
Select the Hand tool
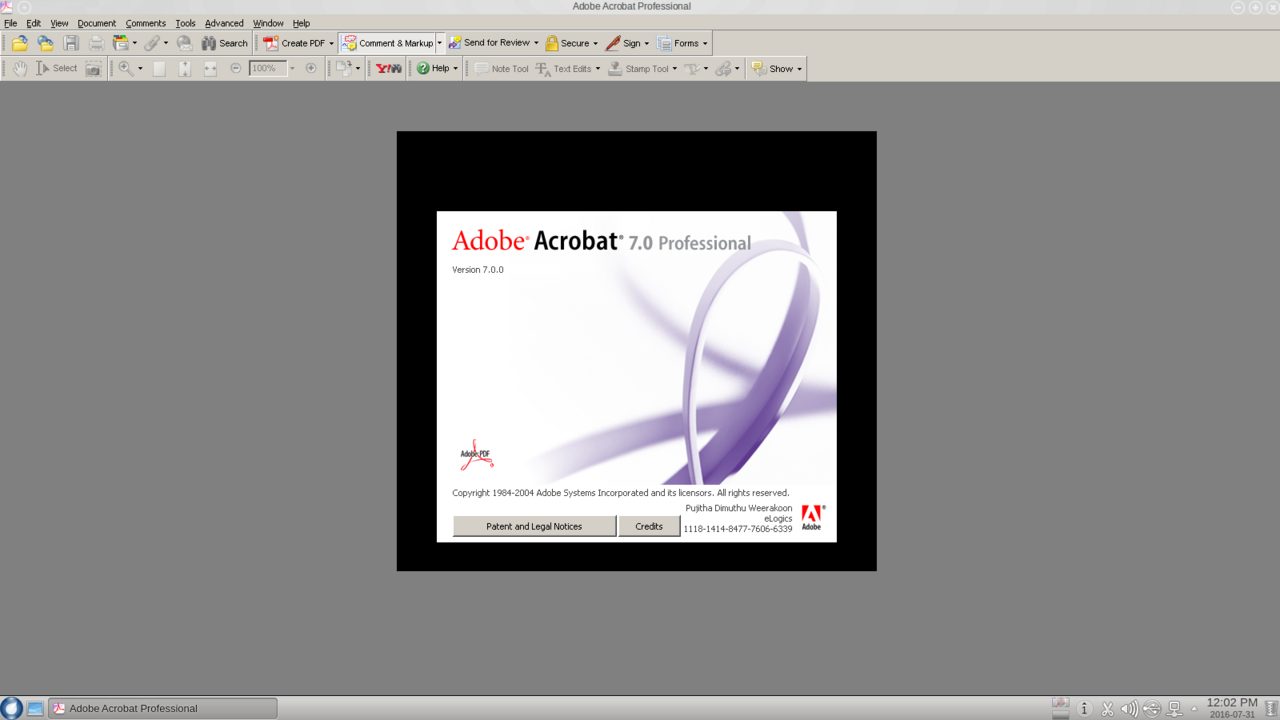(x=19, y=68)
